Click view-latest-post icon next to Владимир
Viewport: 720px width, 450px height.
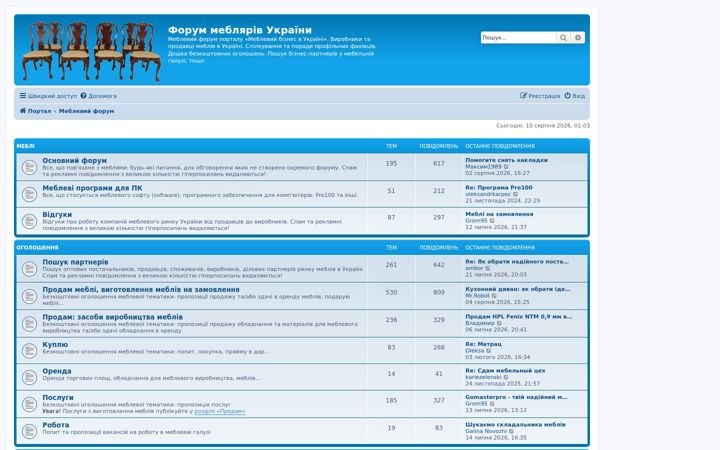click(500, 323)
